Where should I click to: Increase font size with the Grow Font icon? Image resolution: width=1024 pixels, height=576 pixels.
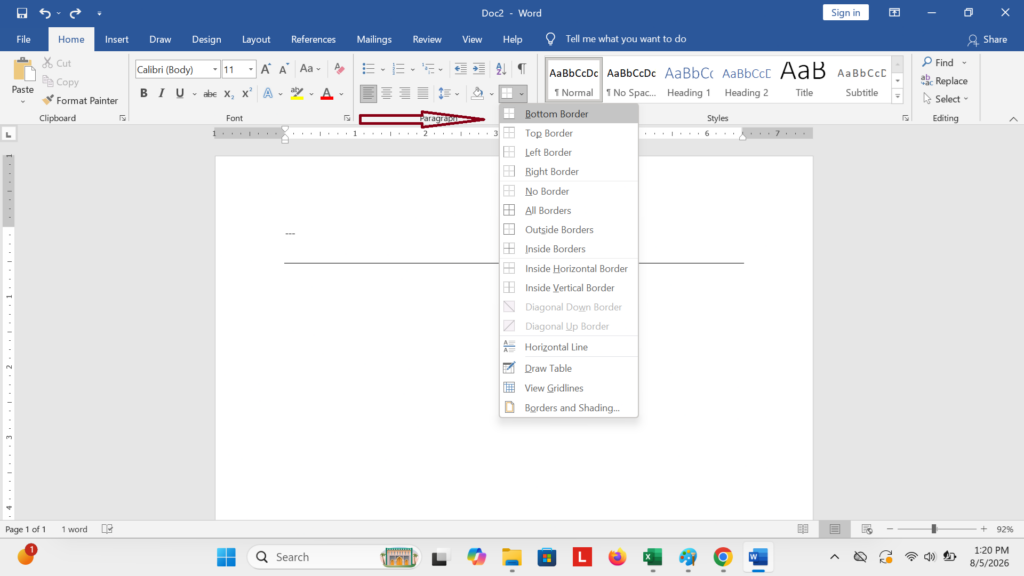pos(266,69)
